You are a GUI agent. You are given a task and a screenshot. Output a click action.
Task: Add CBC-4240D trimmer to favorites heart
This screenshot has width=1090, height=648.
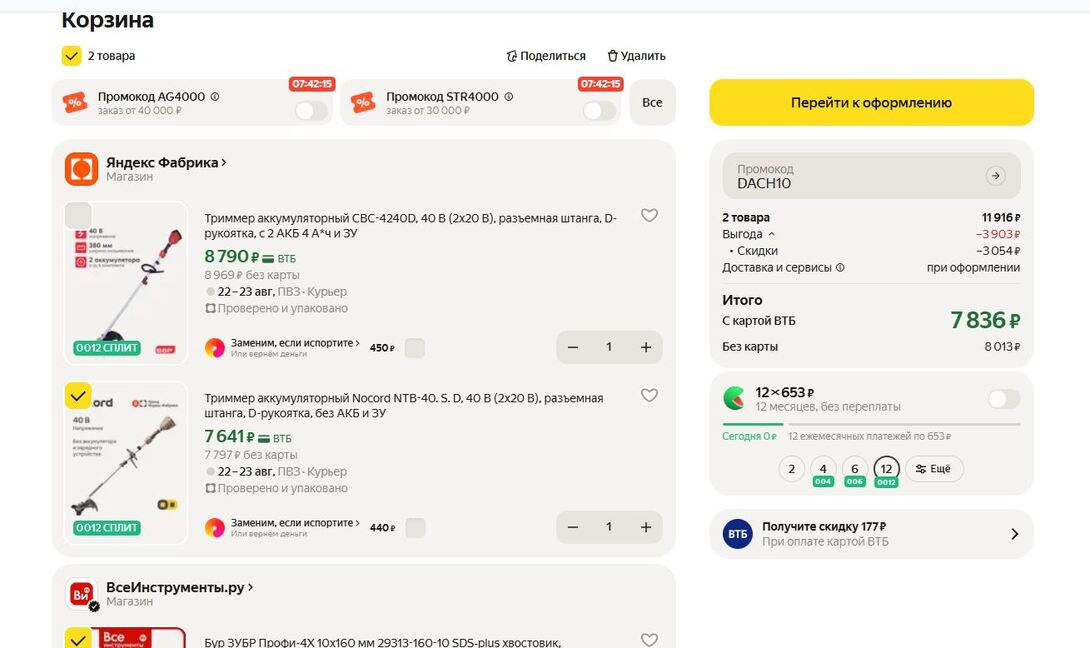tap(649, 216)
